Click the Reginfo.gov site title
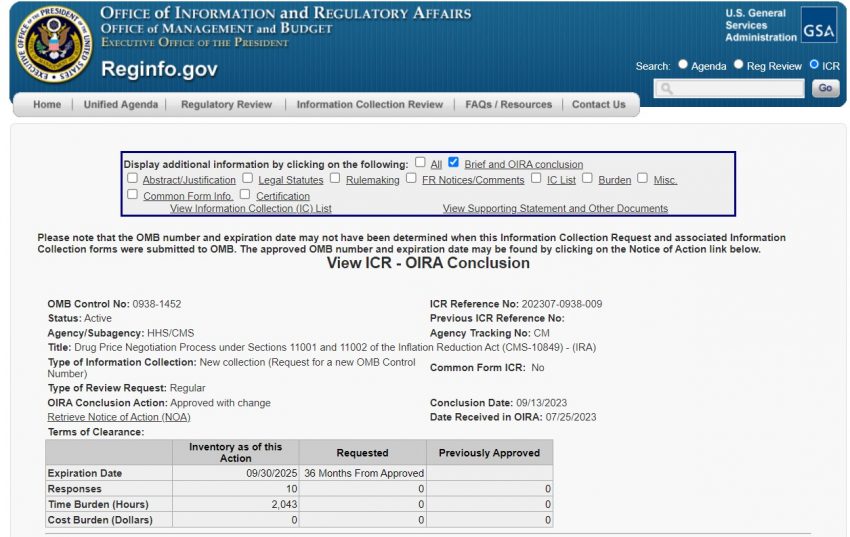Image resolution: width=850 pixels, height=537 pixels. point(159,70)
